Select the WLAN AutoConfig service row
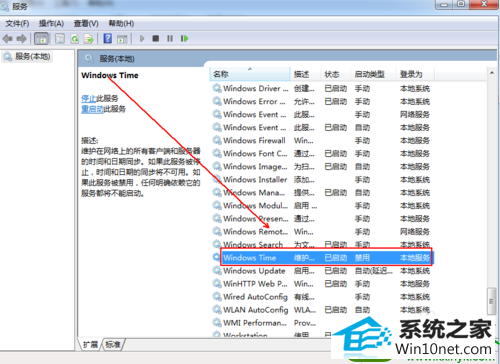 (x=322, y=310)
